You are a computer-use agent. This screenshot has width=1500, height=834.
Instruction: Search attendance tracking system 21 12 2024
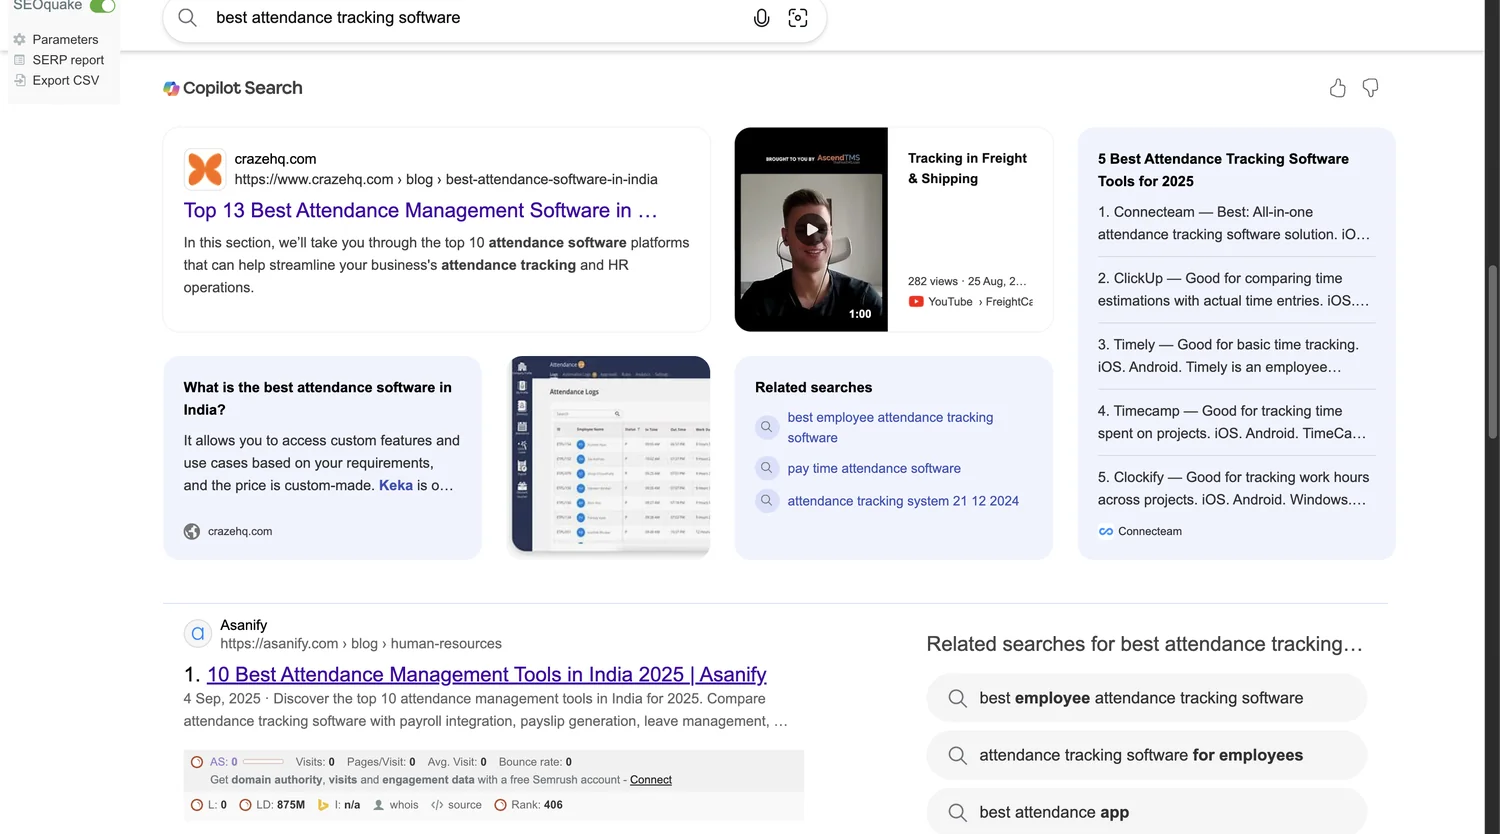tap(903, 501)
